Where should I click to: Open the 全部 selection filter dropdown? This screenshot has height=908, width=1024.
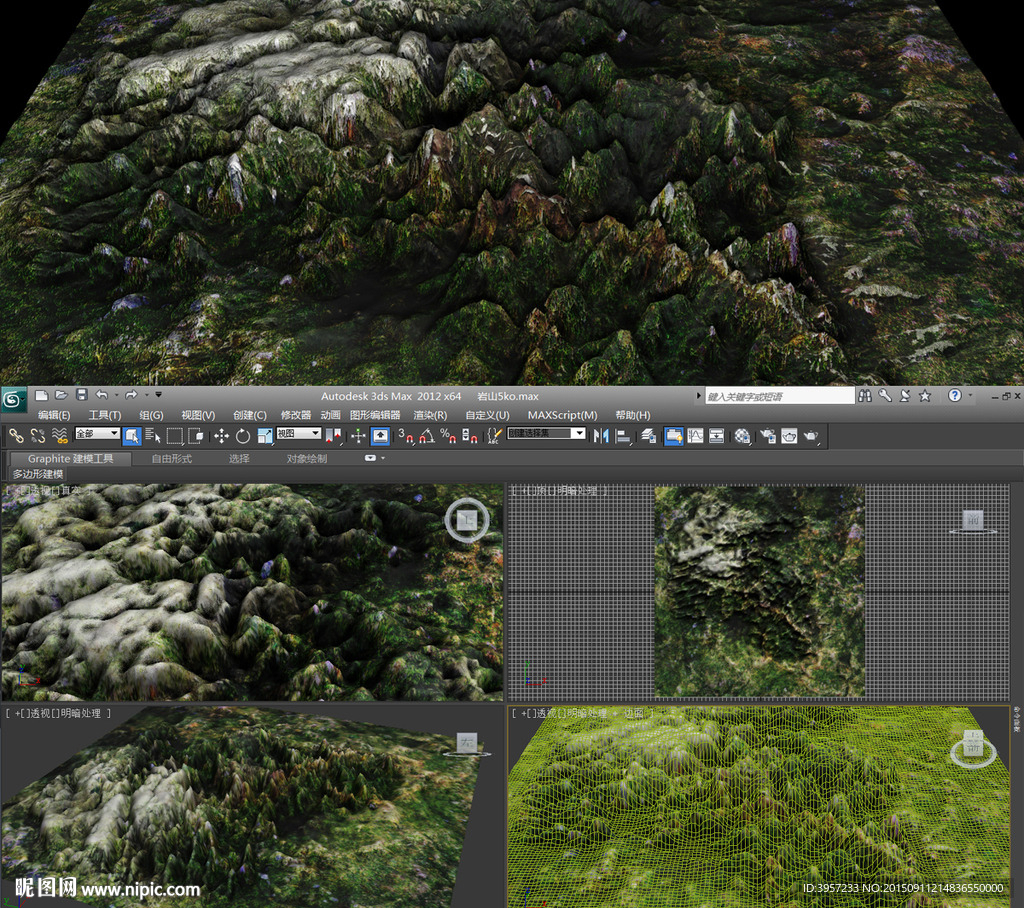[97, 434]
